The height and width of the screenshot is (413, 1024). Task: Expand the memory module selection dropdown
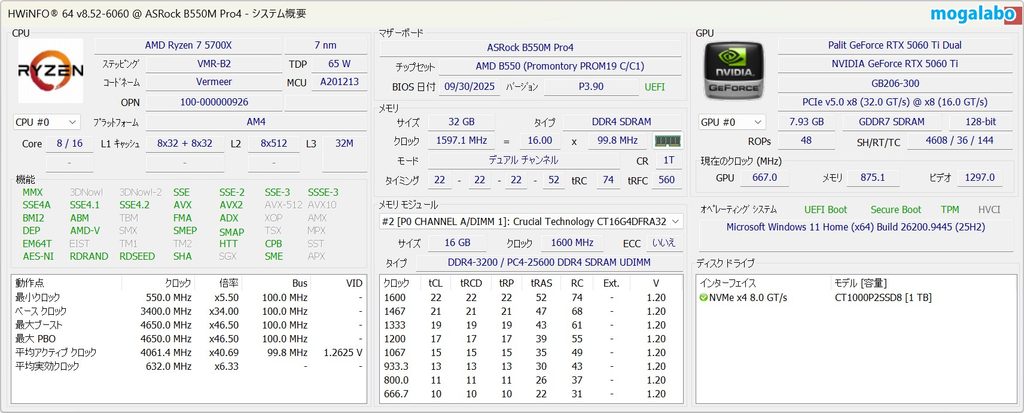coord(531,222)
